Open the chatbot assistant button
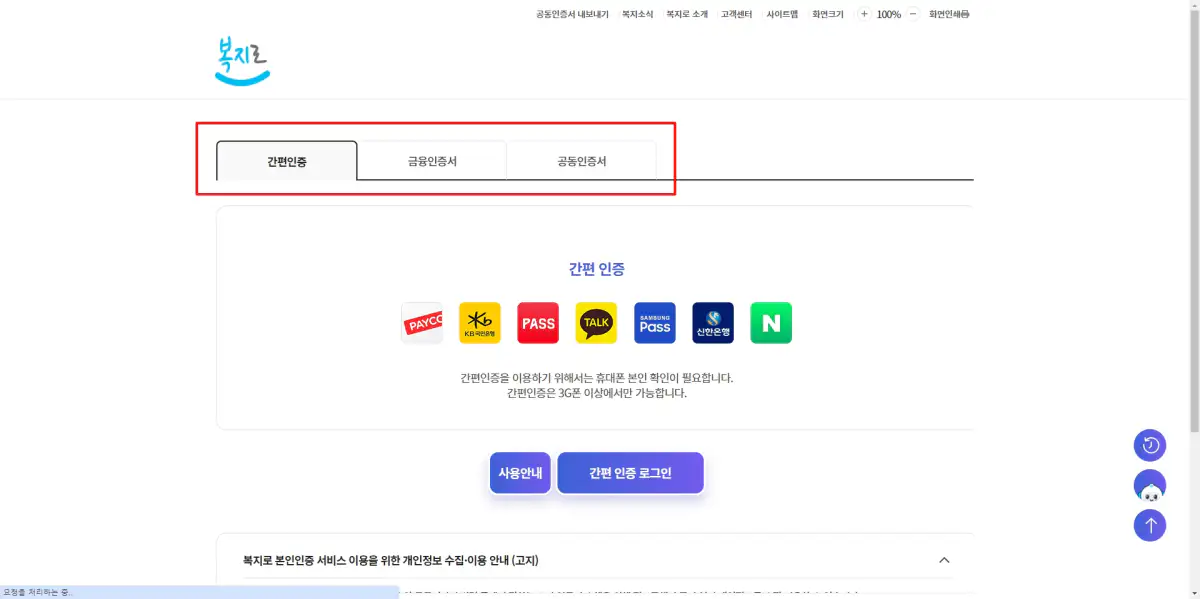The image size is (1200, 599). click(1150, 486)
